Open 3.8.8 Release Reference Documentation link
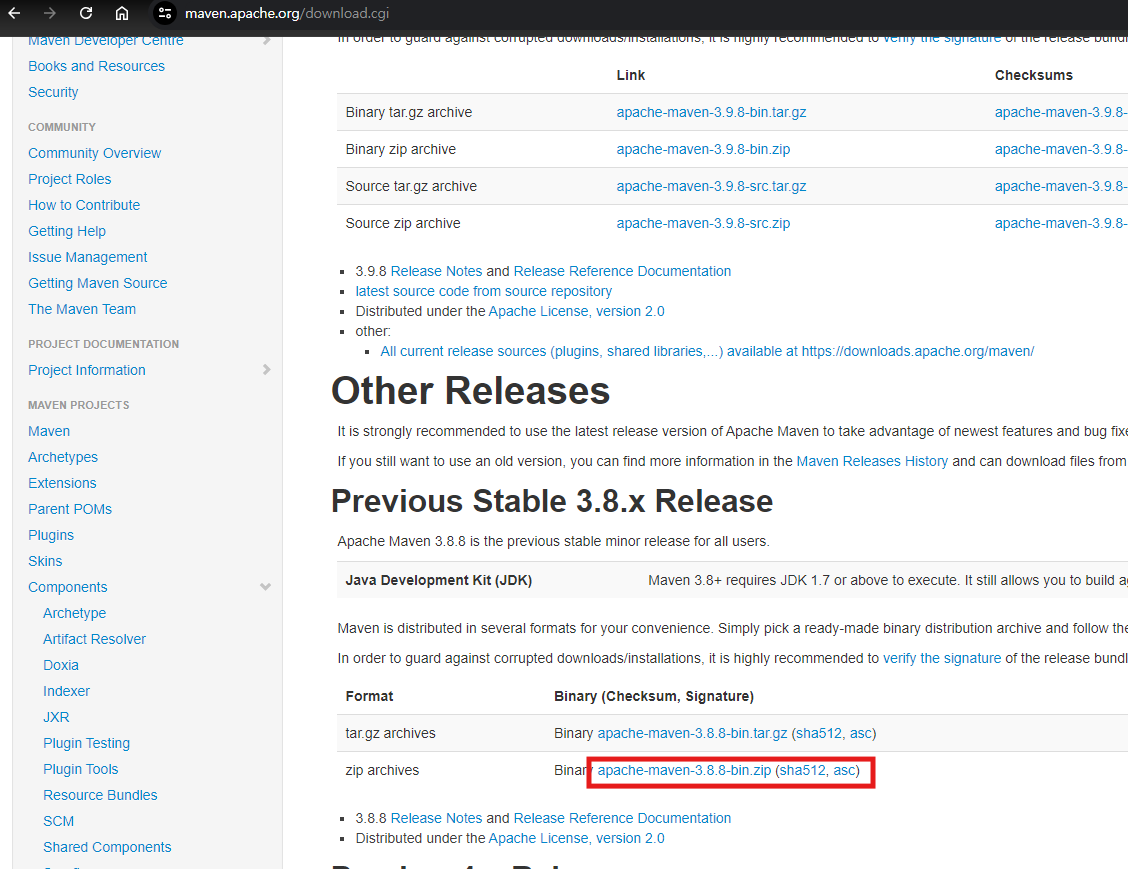Image resolution: width=1128 pixels, height=869 pixels. (622, 819)
